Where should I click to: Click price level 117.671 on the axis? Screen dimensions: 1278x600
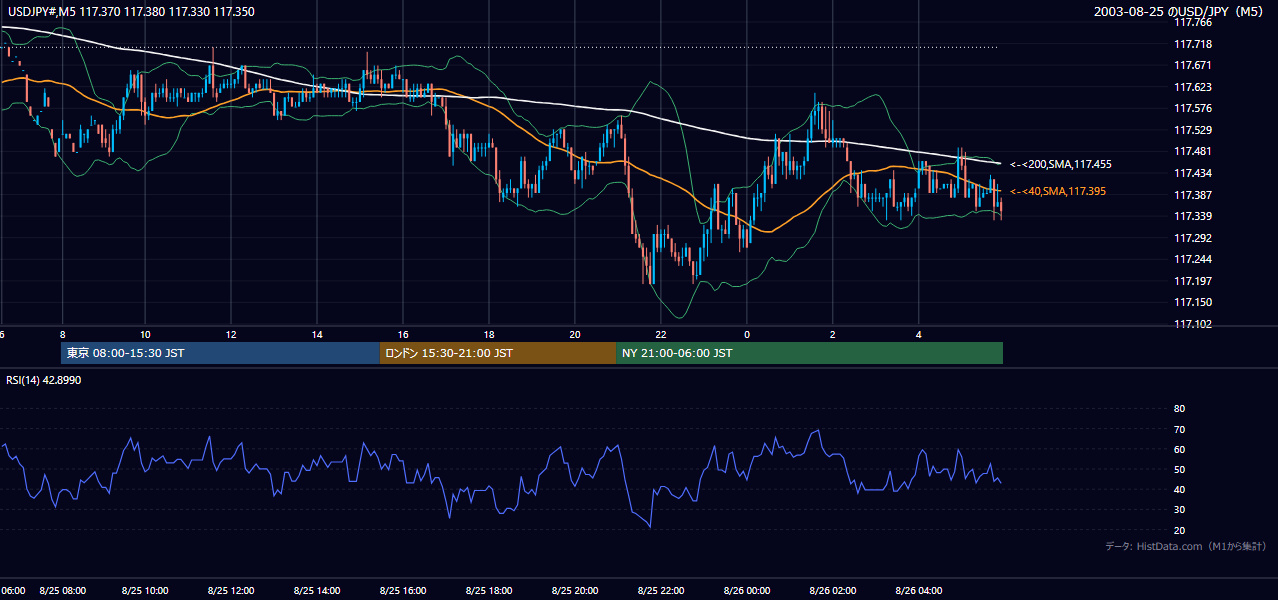click(x=1192, y=65)
